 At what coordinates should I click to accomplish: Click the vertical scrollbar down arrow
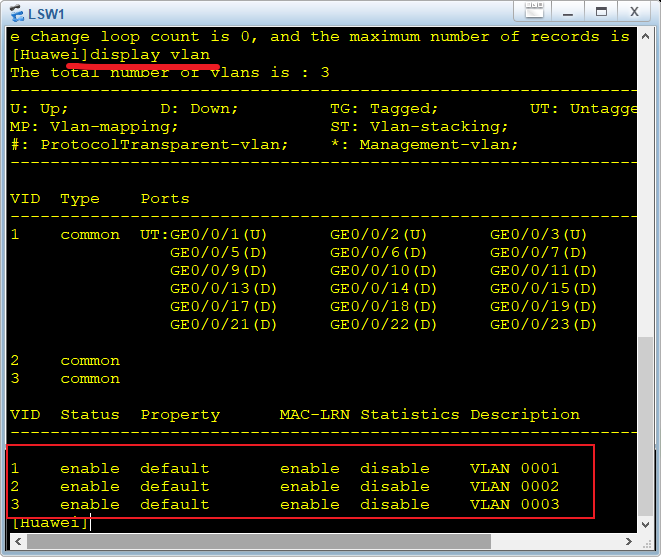point(645,525)
